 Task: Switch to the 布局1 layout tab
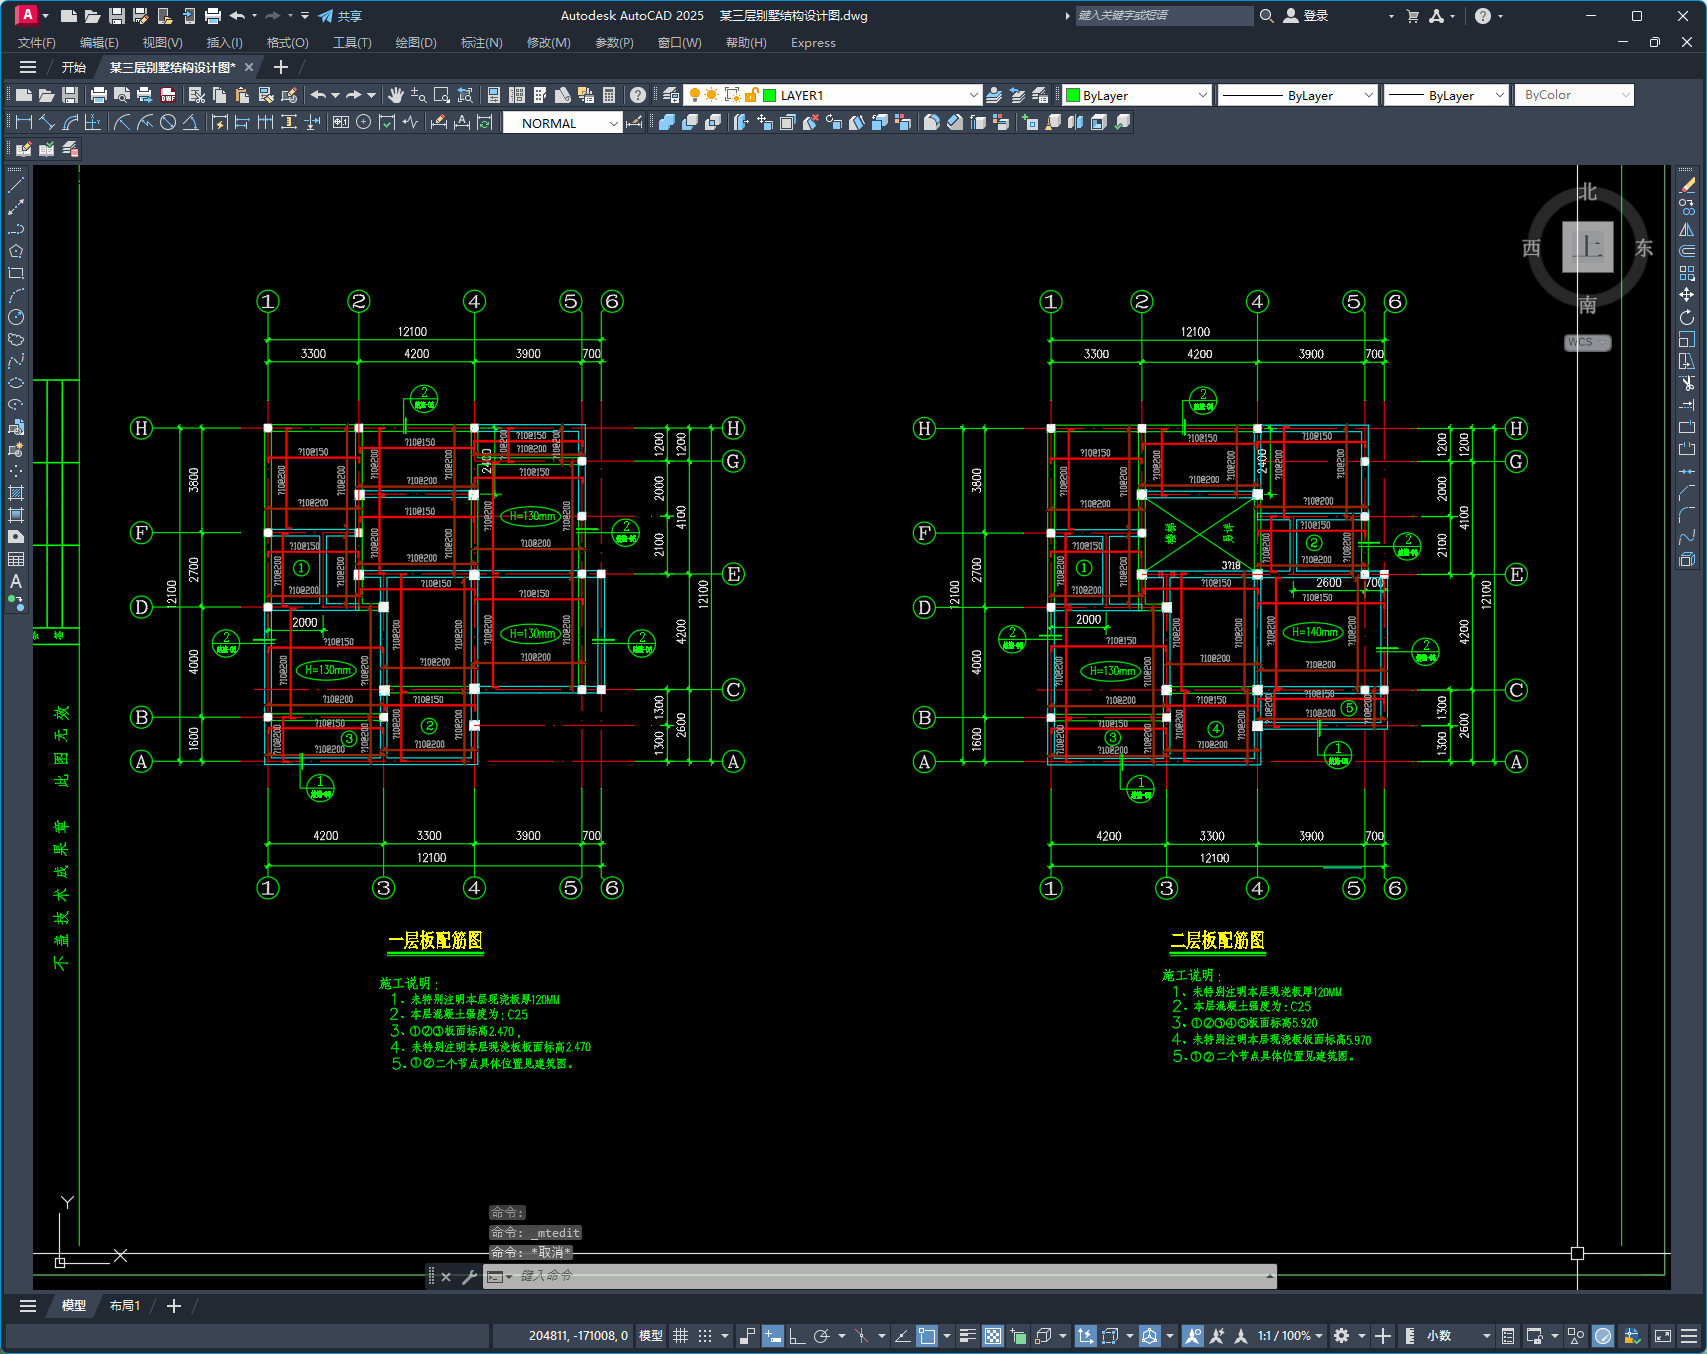point(125,1306)
